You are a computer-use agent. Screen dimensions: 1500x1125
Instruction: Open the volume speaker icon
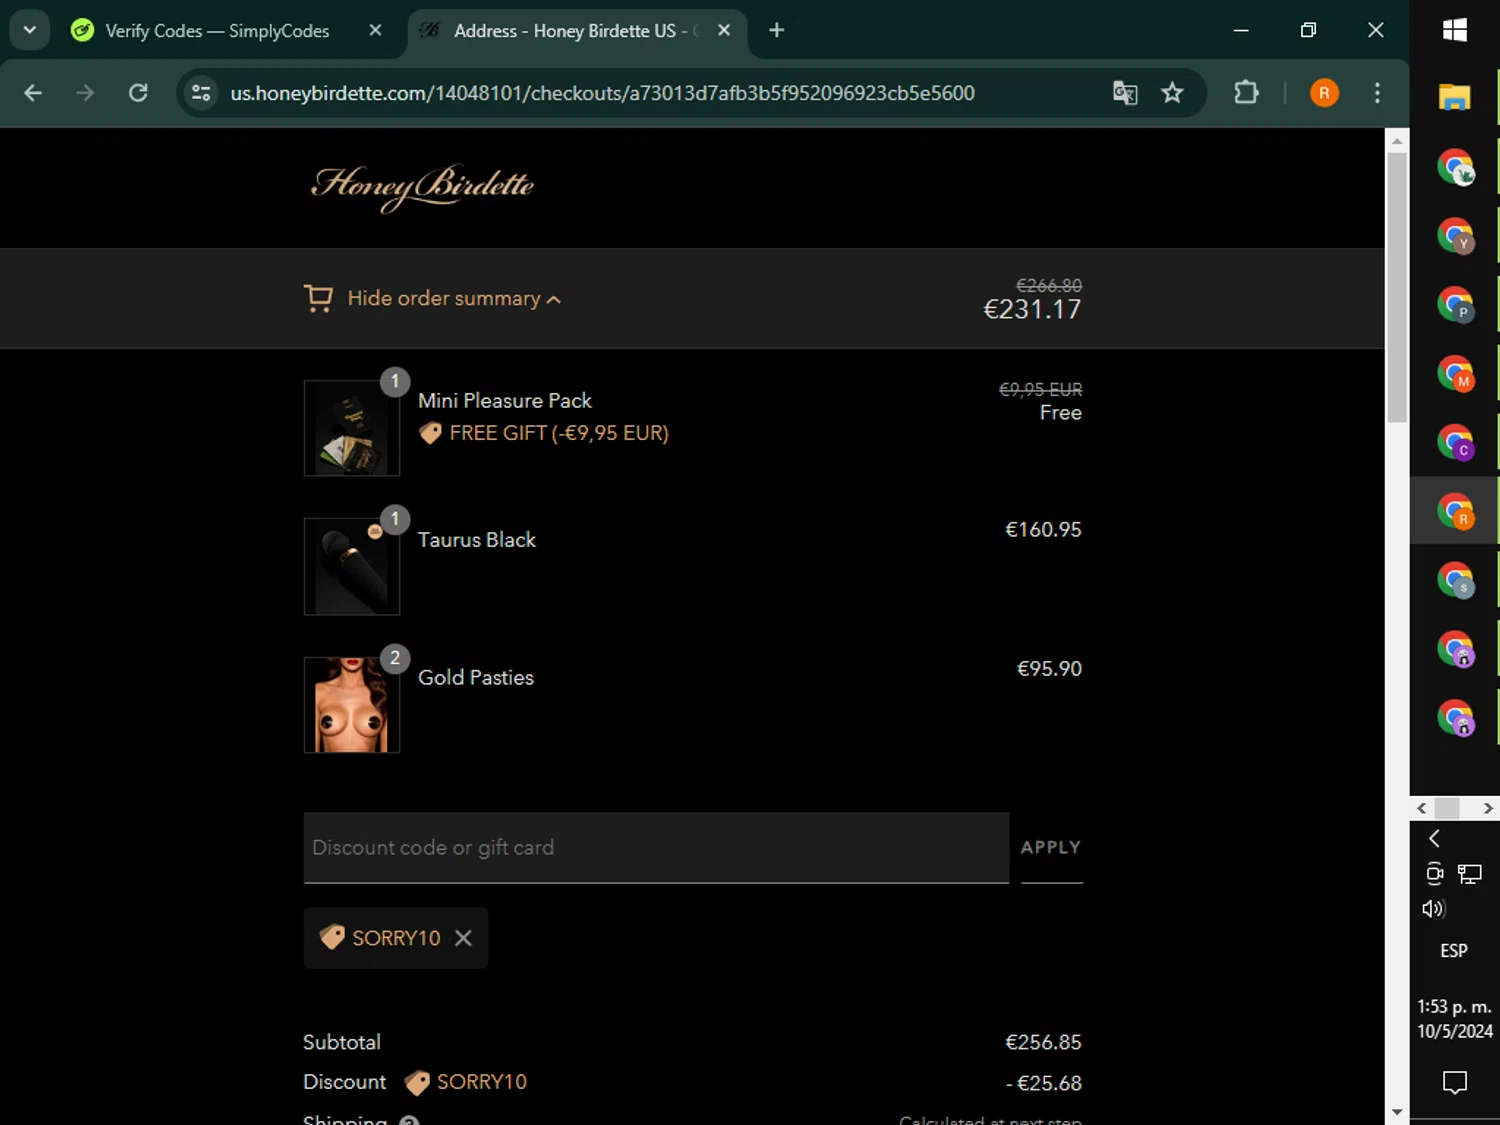pos(1433,908)
